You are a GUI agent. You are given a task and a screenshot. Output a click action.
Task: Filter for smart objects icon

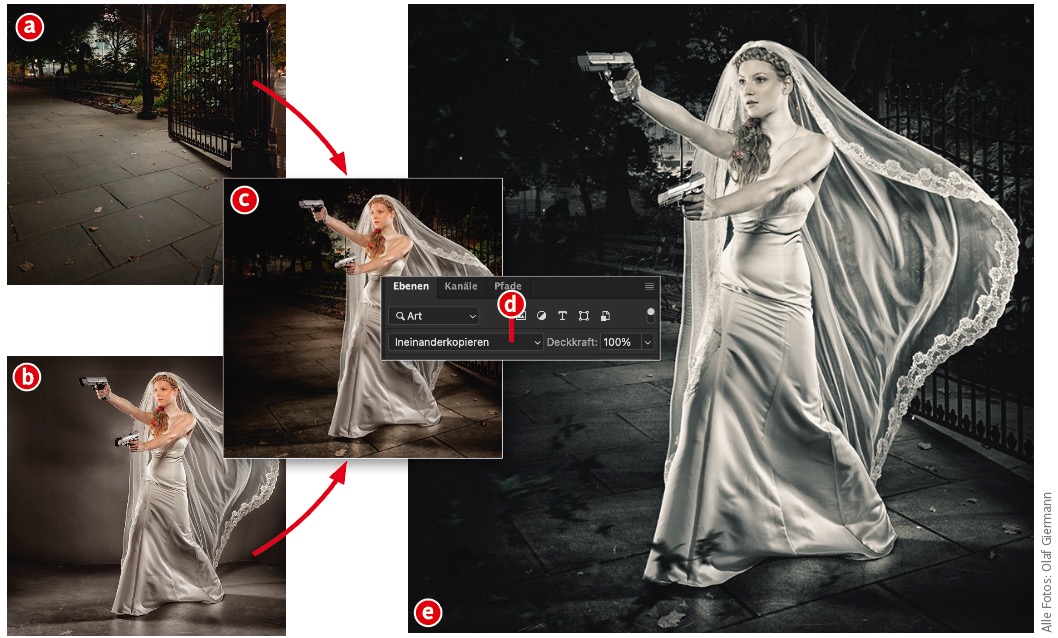[605, 316]
